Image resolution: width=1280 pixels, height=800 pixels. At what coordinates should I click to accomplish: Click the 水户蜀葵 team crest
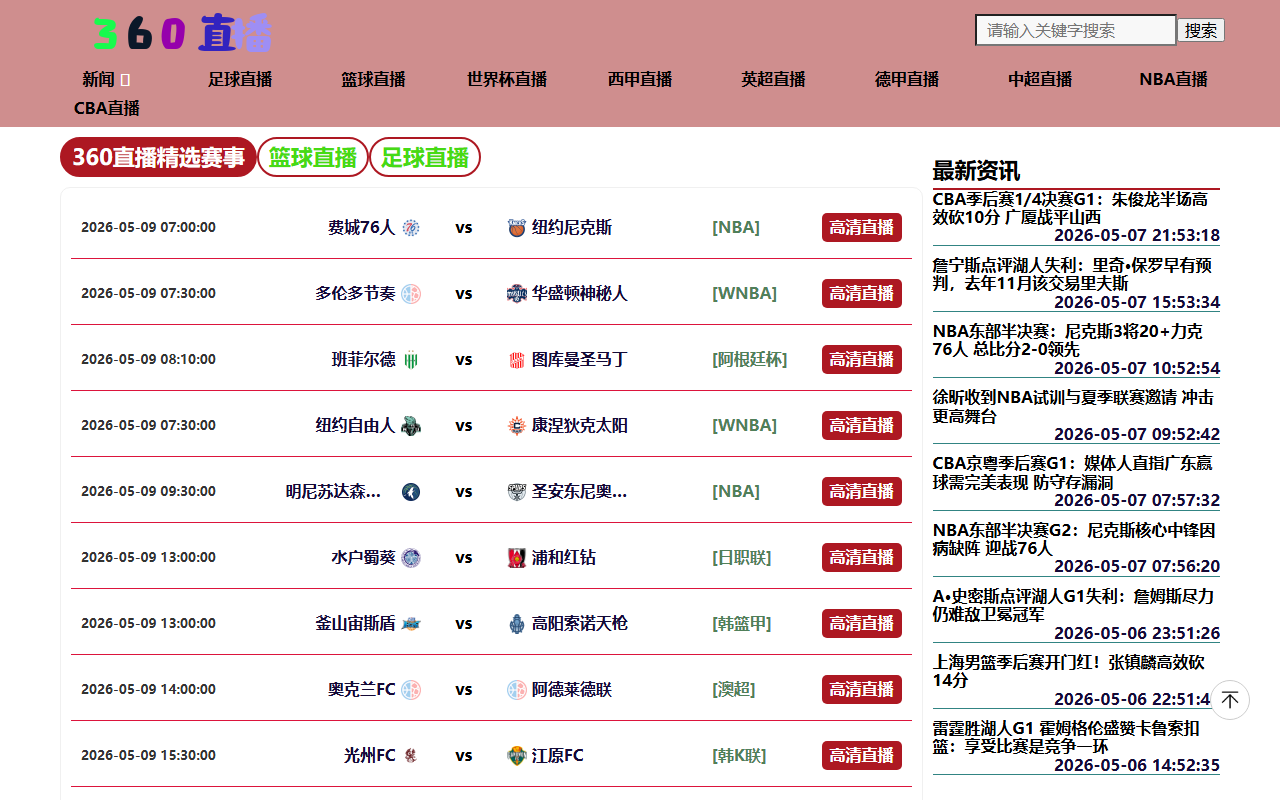411,558
